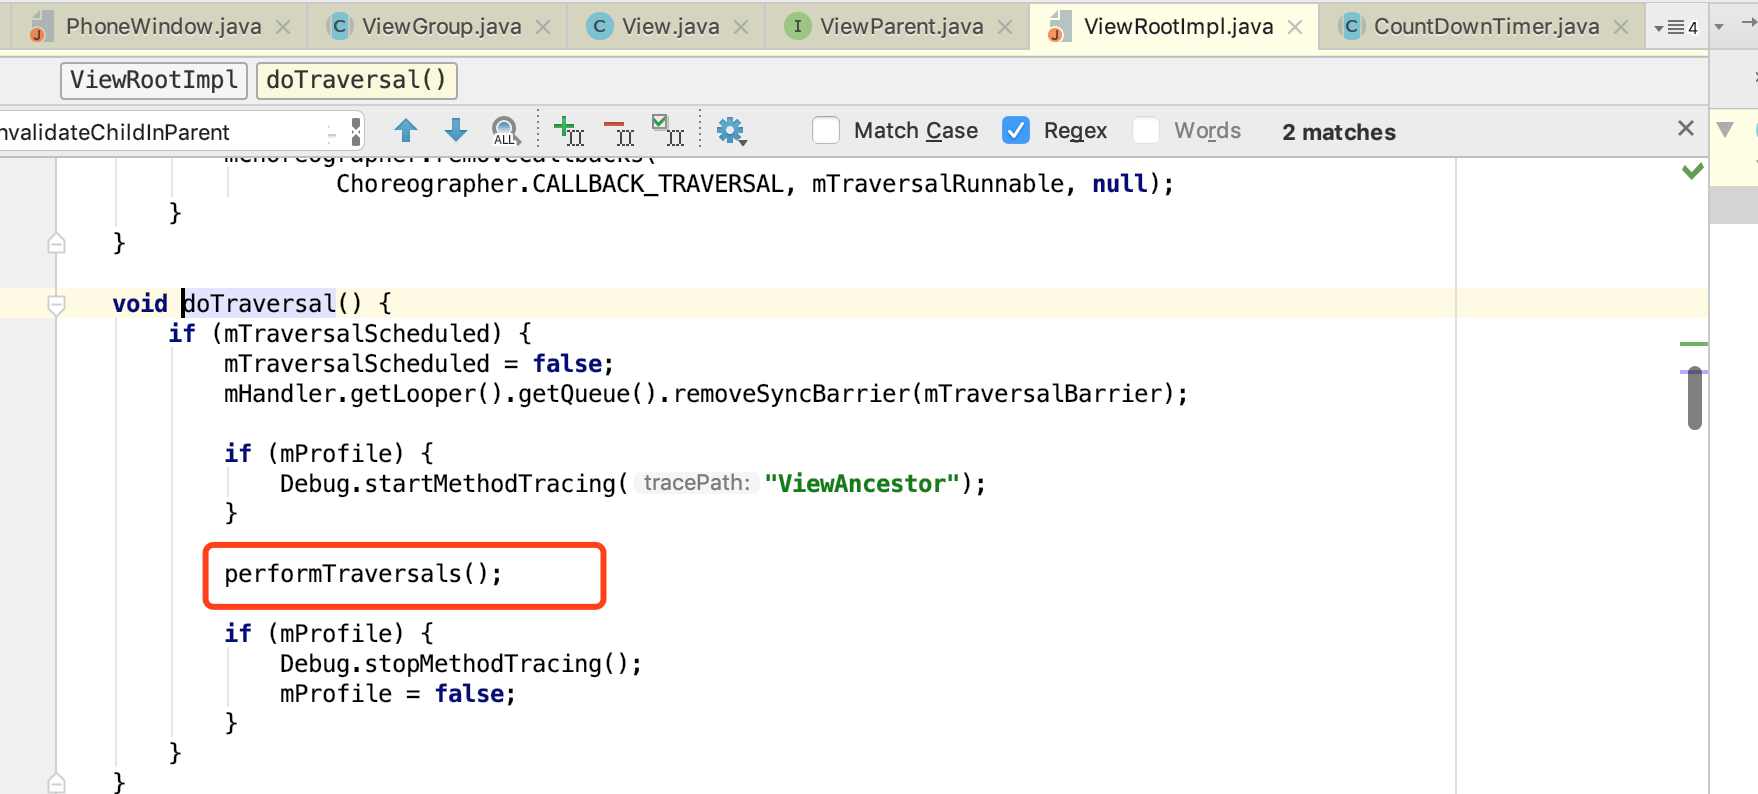Click the ViewParent.java interface icon
Screen dimensions: 1758x794
797,26
